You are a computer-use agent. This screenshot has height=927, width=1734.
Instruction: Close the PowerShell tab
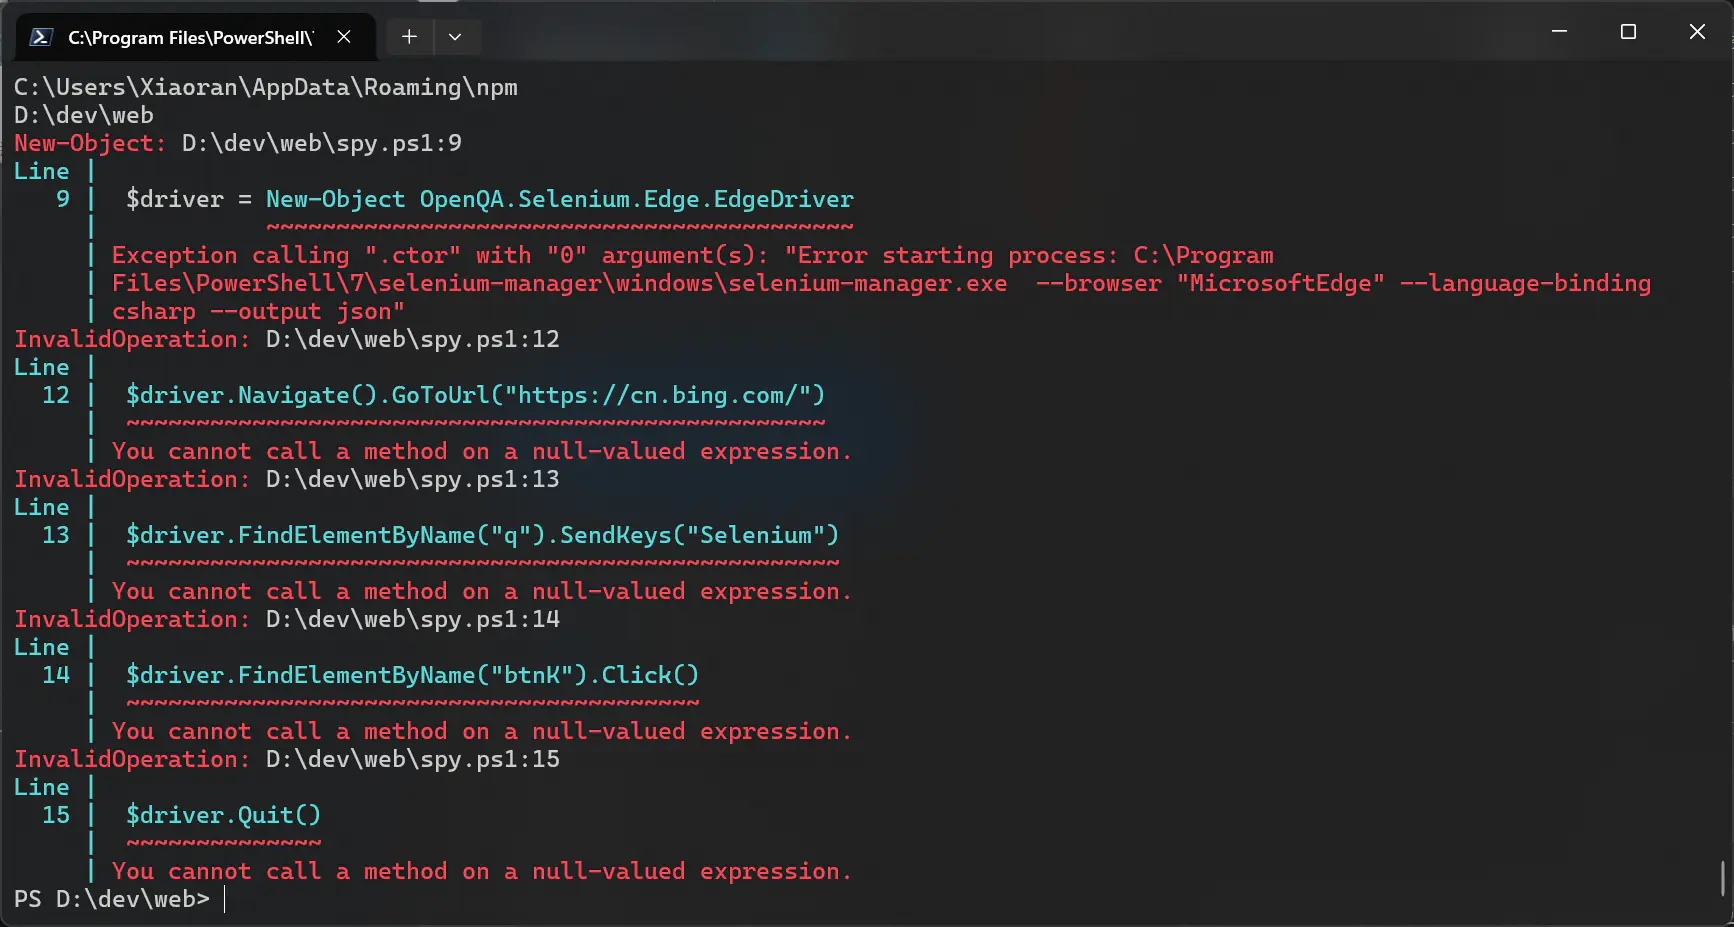pos(344,37)
